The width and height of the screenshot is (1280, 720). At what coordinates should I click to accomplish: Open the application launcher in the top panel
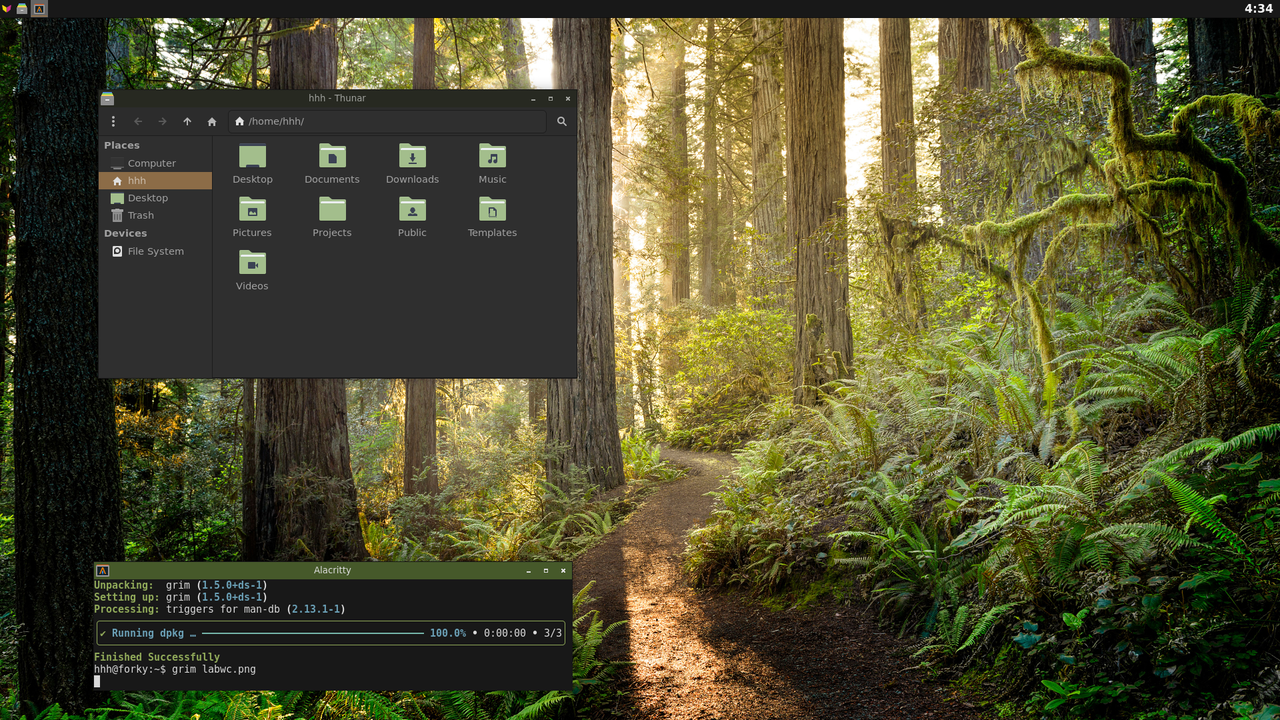click(7, 9)
